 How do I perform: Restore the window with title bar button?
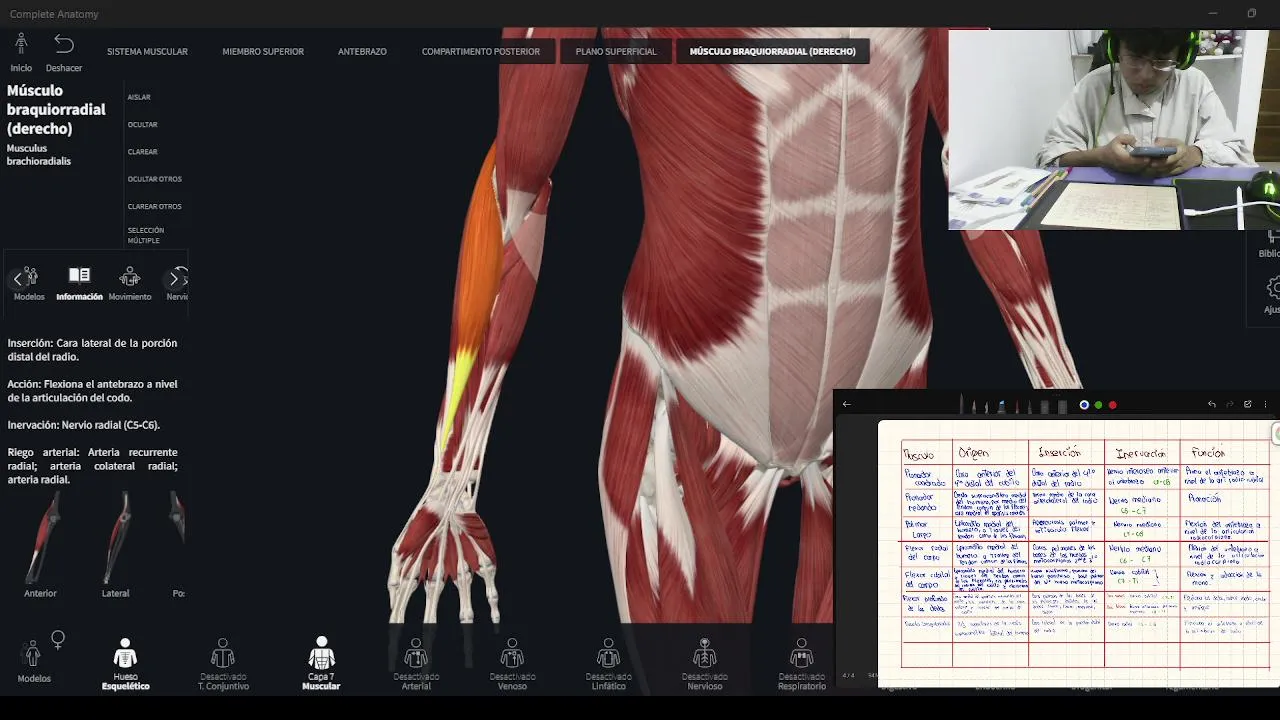pyautogui.click(x=1251, y=13)
